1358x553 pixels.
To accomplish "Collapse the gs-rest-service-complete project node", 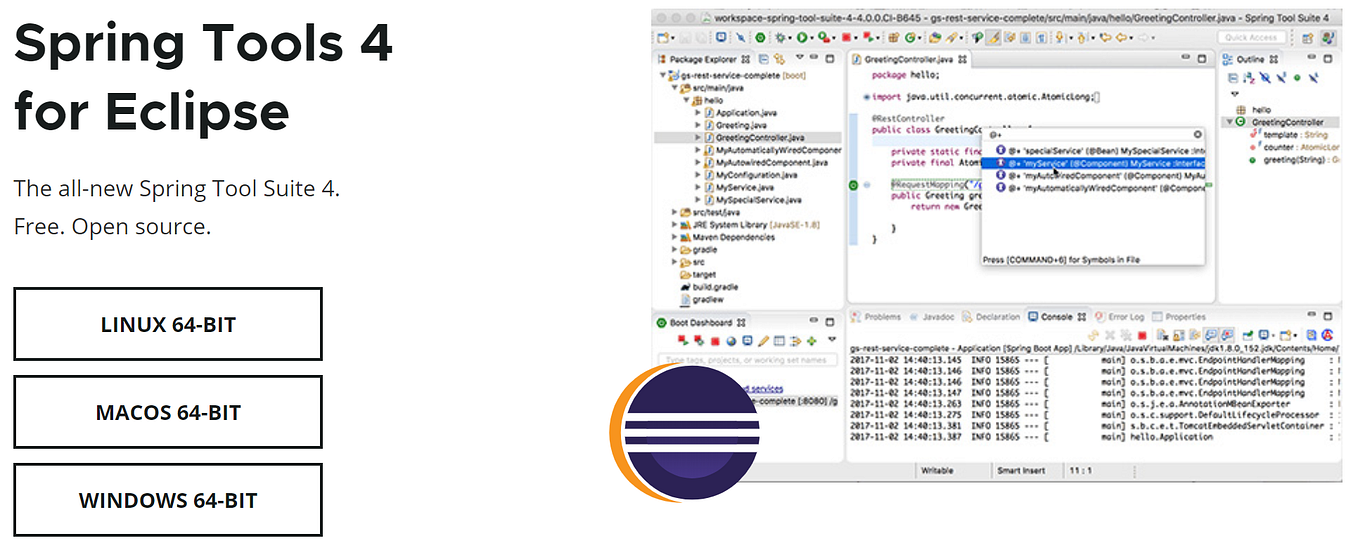I will pos(662,76).
